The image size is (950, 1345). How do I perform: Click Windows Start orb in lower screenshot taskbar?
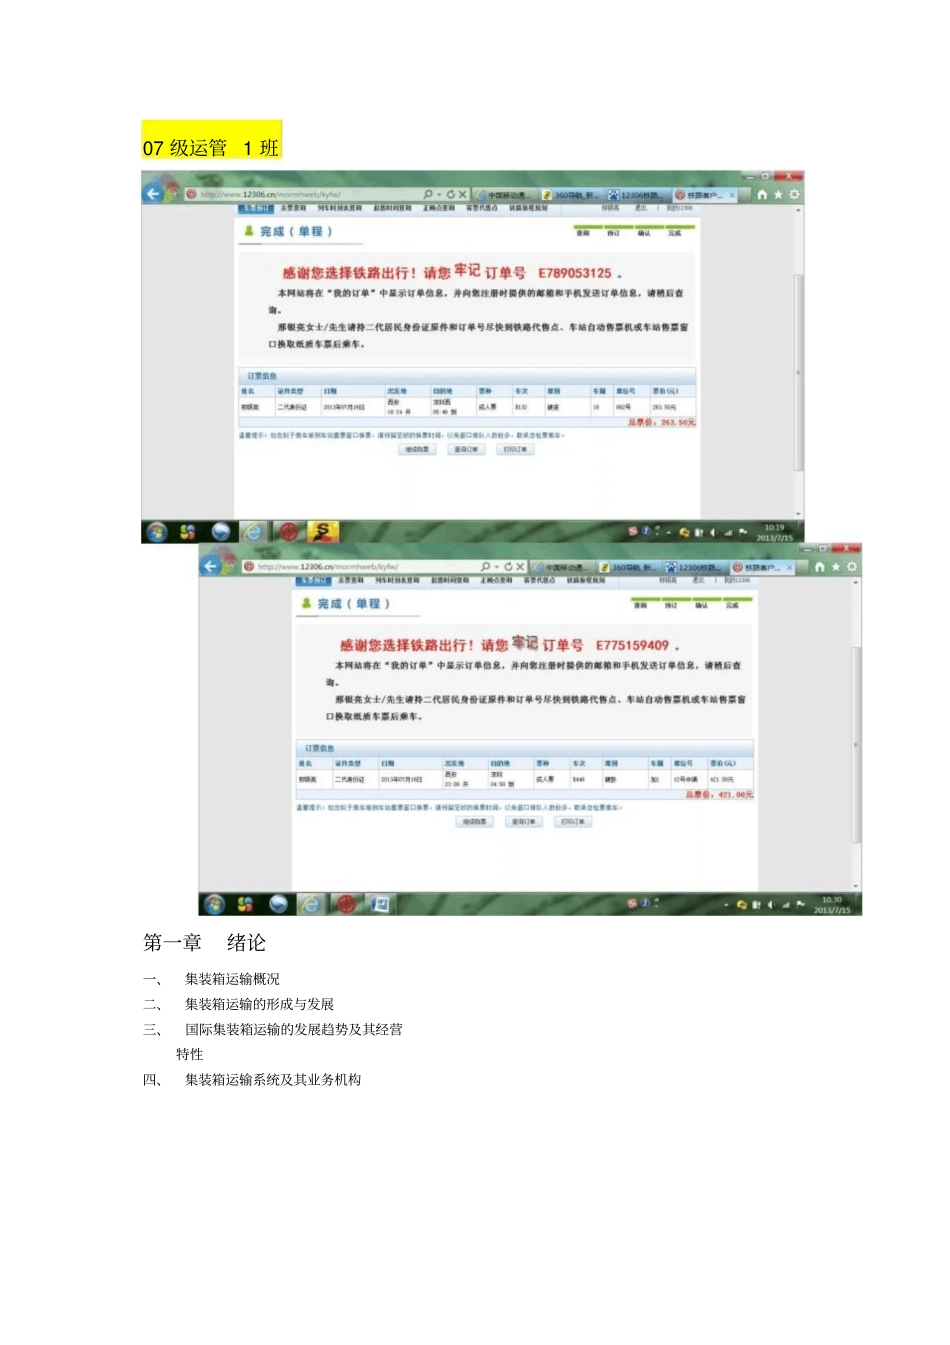tap(214, 904)
